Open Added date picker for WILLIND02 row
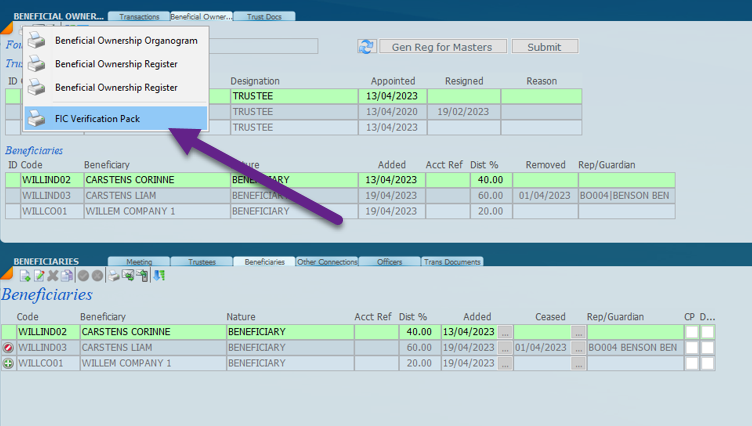This screenshot has height=426, width=752. [x=505, y=332]
